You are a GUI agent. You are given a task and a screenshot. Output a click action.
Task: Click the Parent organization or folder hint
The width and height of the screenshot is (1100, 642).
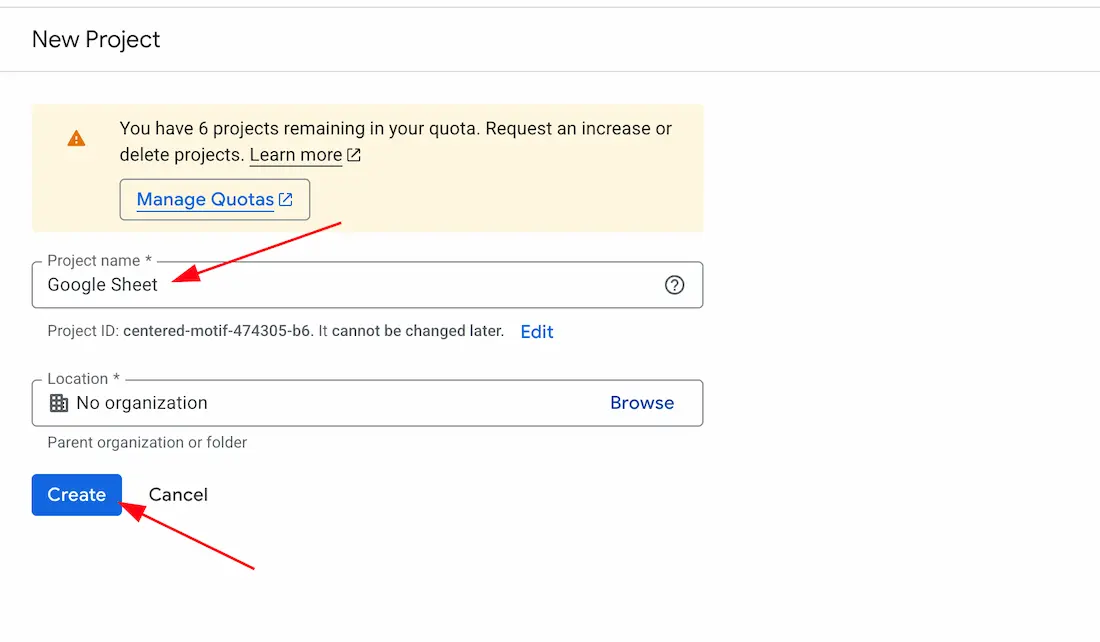[147, 442]
